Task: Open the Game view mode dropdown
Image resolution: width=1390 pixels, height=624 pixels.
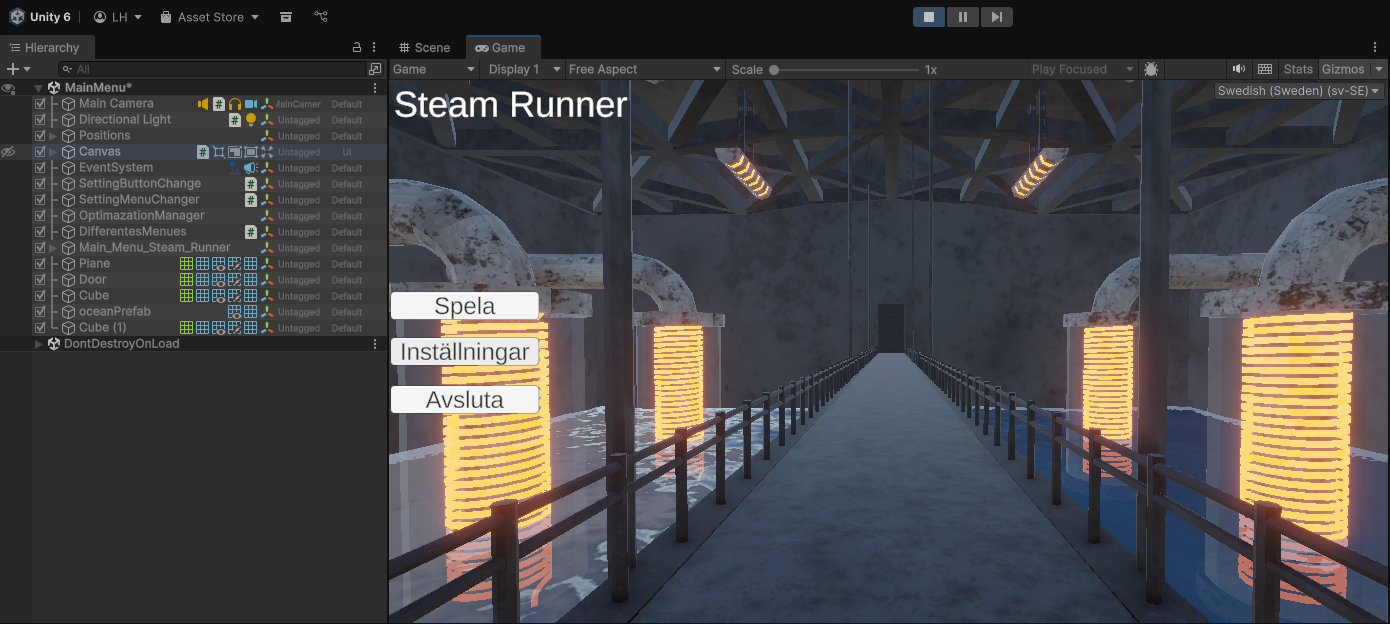Action: coord(434,69)
